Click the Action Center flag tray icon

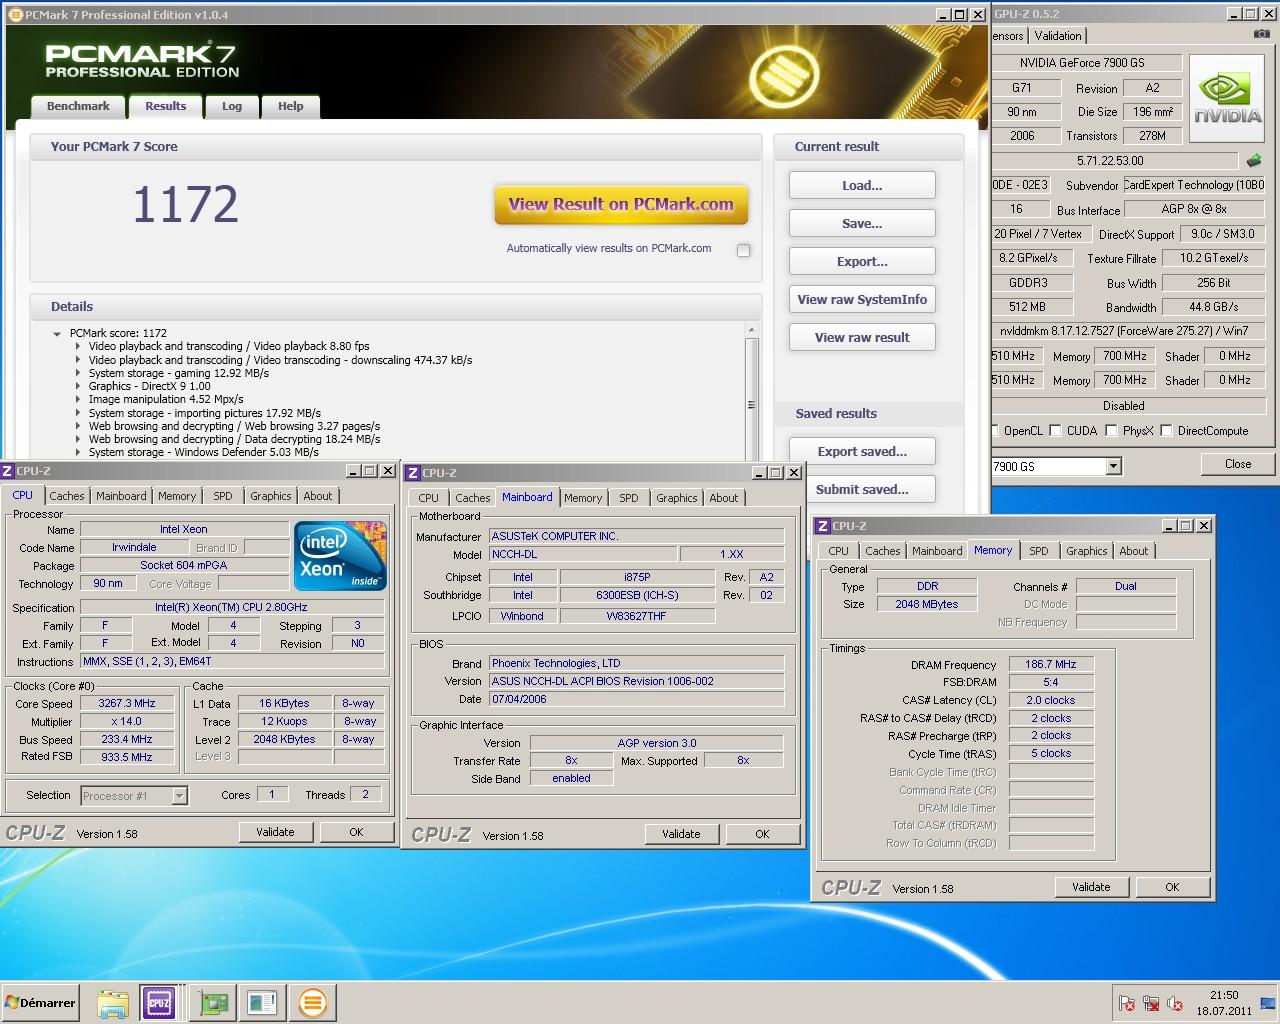pyautogui.click(x=1127, y=1004)
